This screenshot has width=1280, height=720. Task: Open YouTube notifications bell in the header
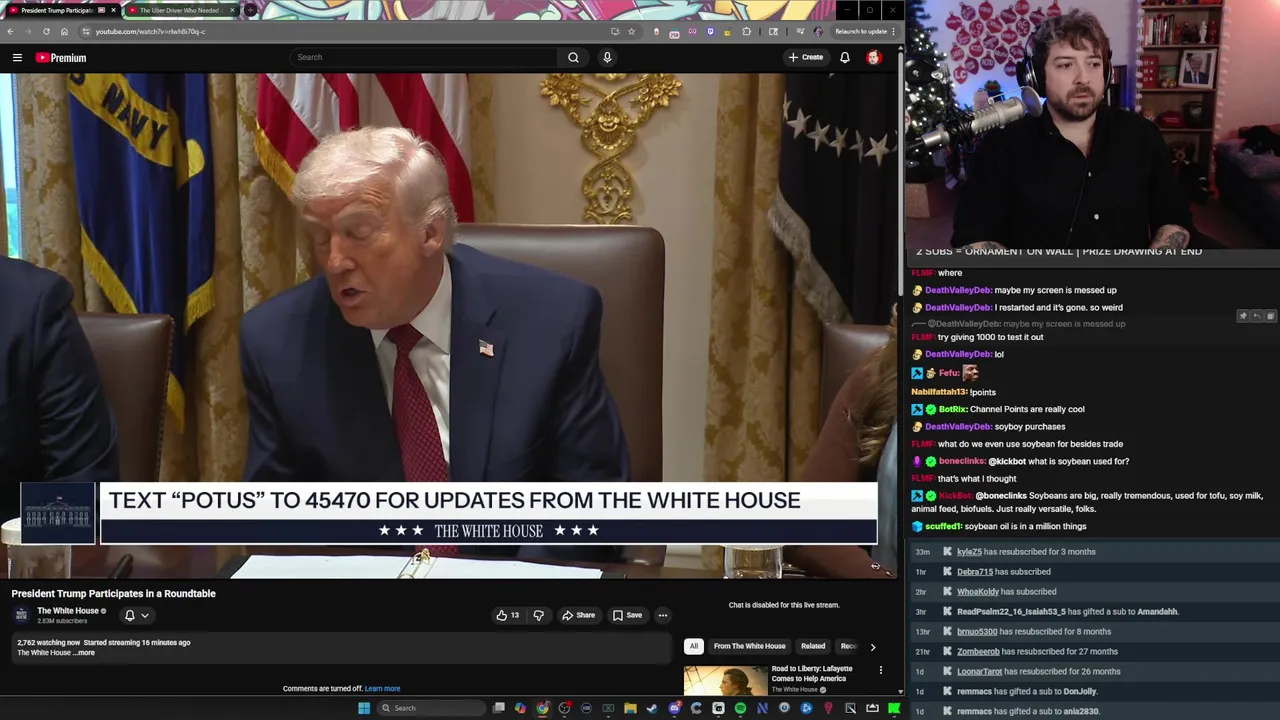[x=845, y=57]
